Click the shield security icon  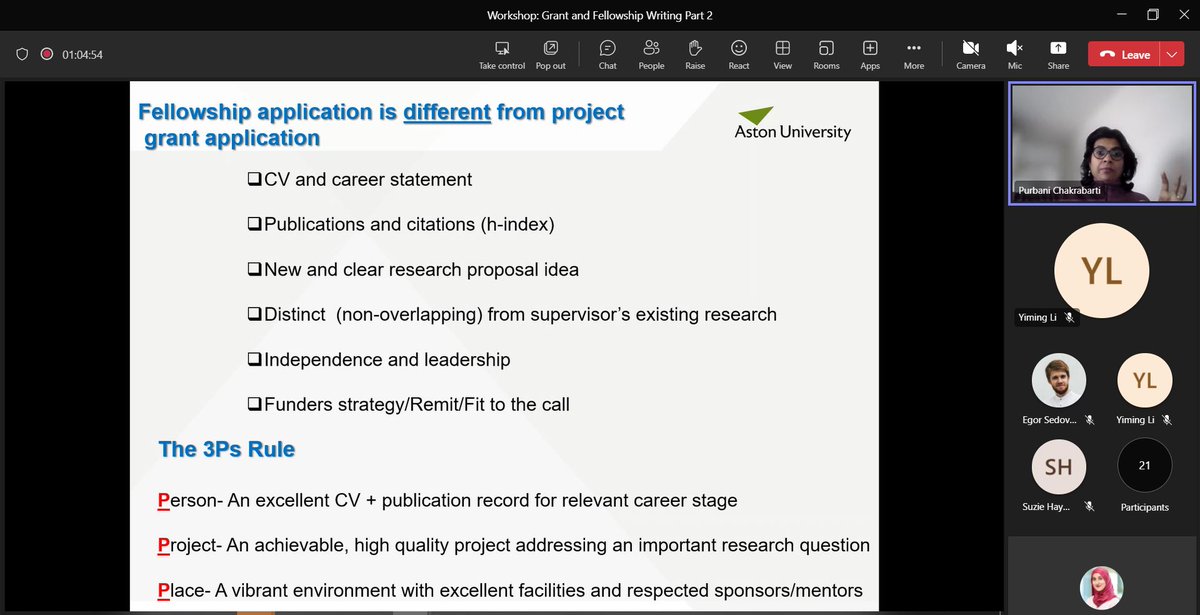coord(22,55)
